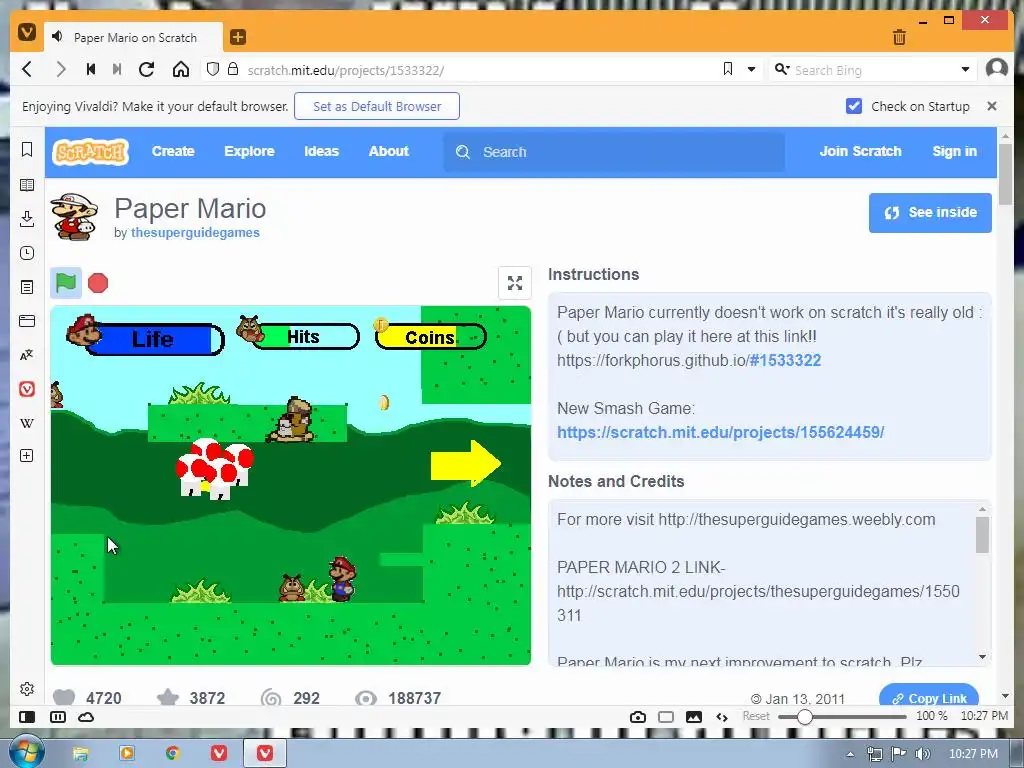Click Join Scratch
The image size is (1024, 768).
coord(860,152)
